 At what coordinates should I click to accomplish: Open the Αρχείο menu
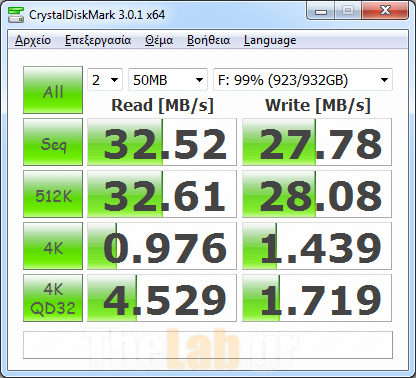[x=33, y=40]
